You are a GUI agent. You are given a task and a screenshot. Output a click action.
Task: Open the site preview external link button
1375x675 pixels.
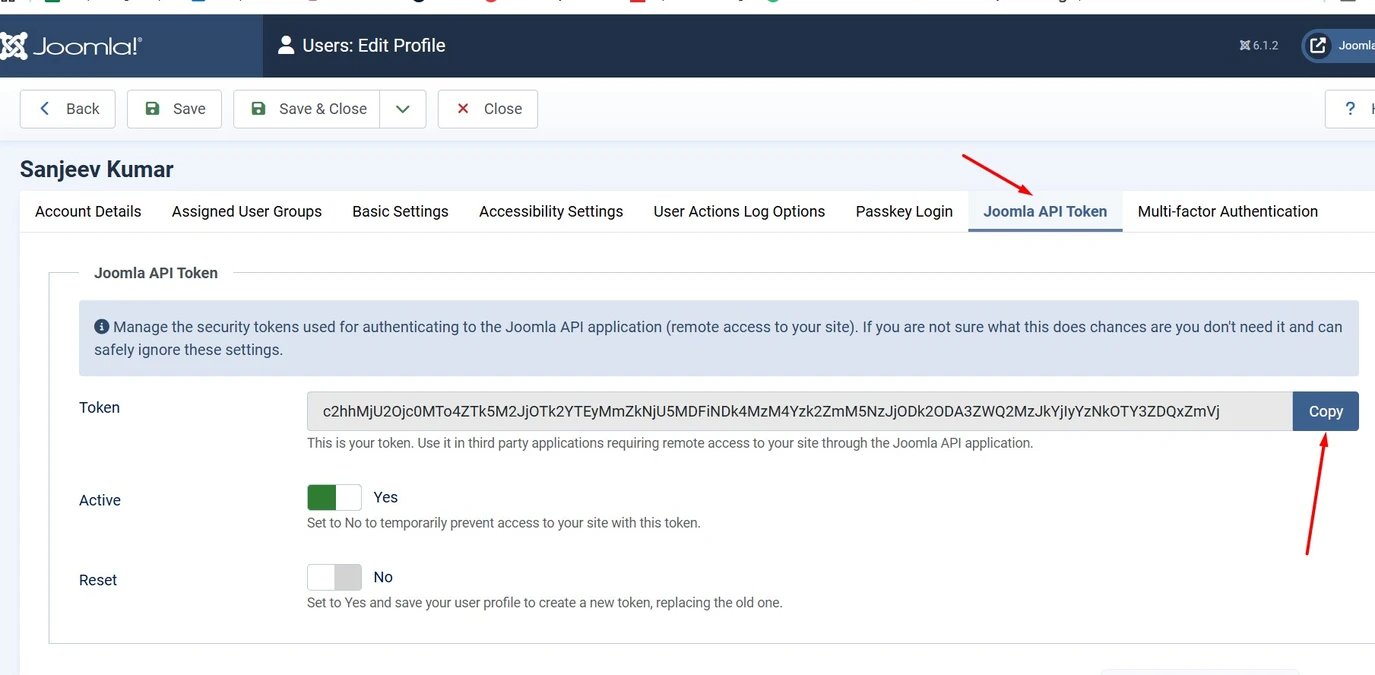click(x=1338, y=45)
